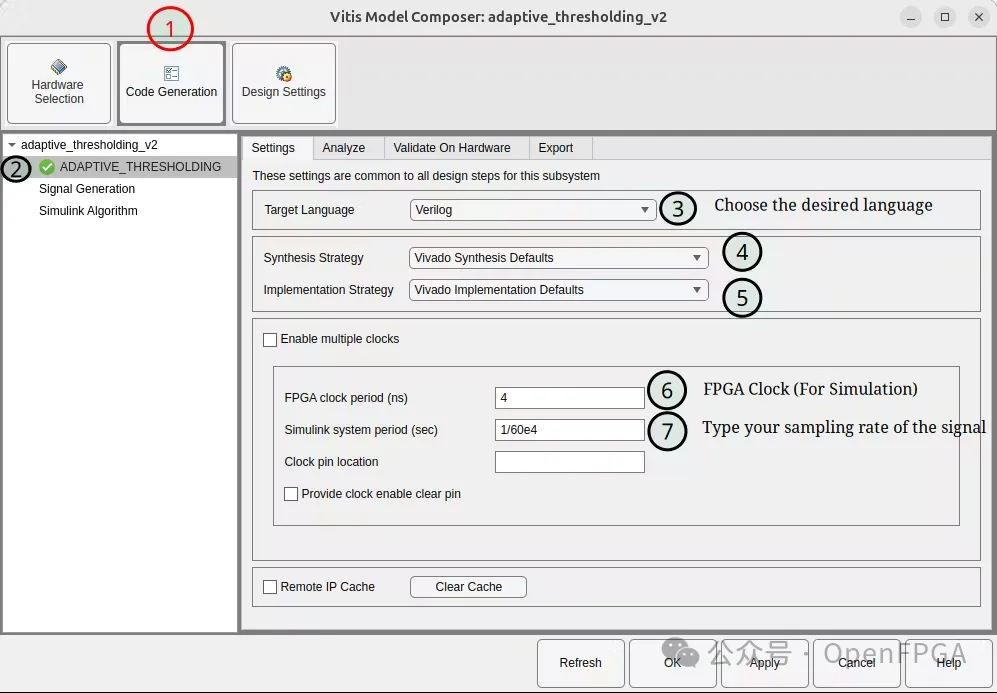Open the Synthesis Strategy dropdown
This screenshot has height=693, width=997.
coord(558,258)
